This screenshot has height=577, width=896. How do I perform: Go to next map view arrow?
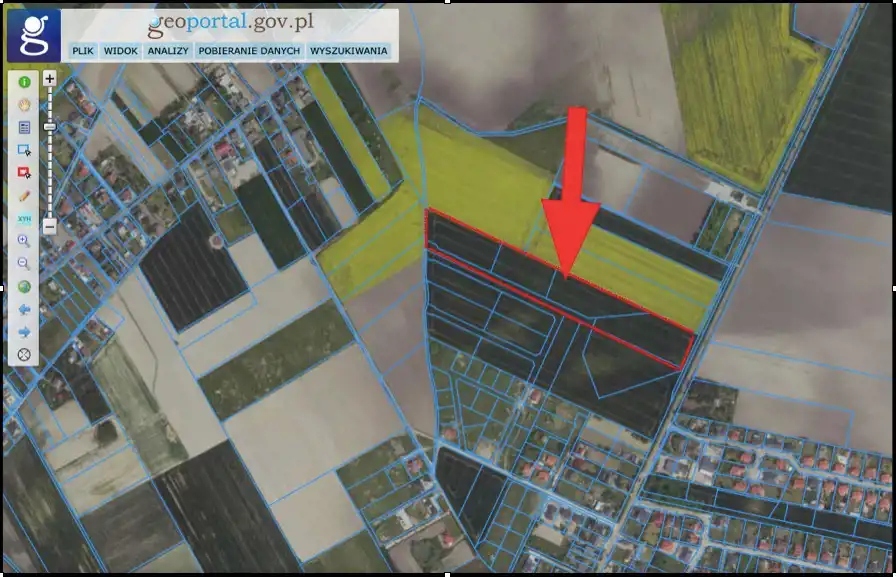(x=24, y=332)
